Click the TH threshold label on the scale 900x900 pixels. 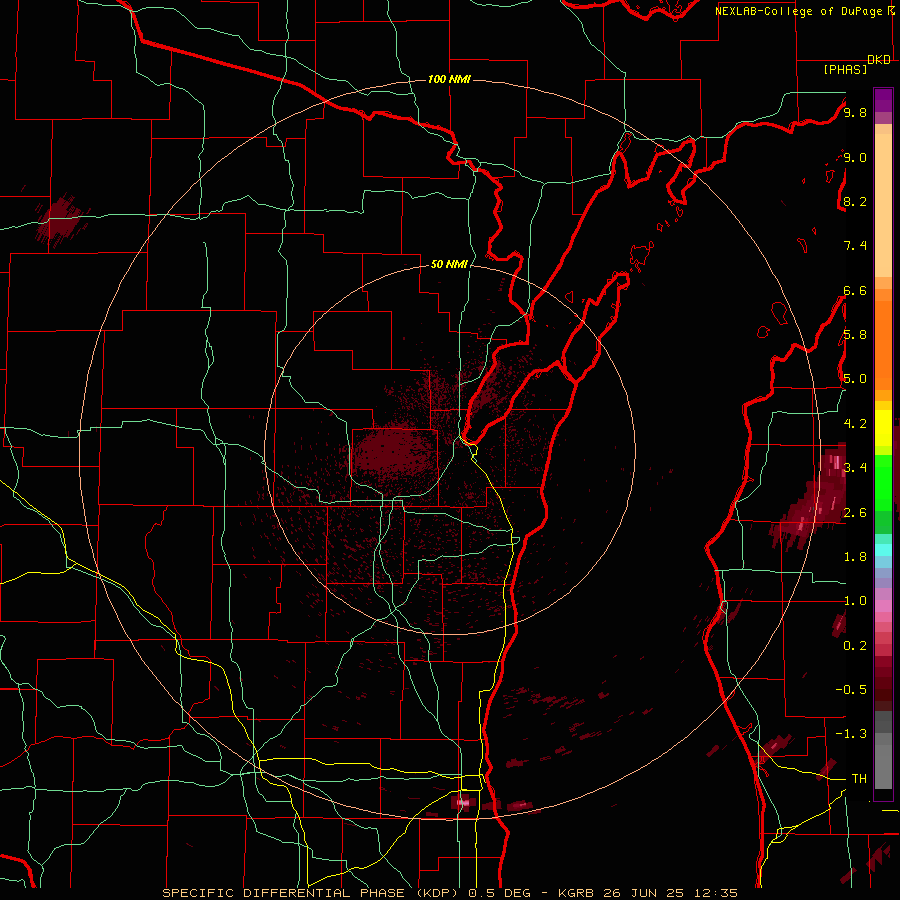click(x=859, y=779)
